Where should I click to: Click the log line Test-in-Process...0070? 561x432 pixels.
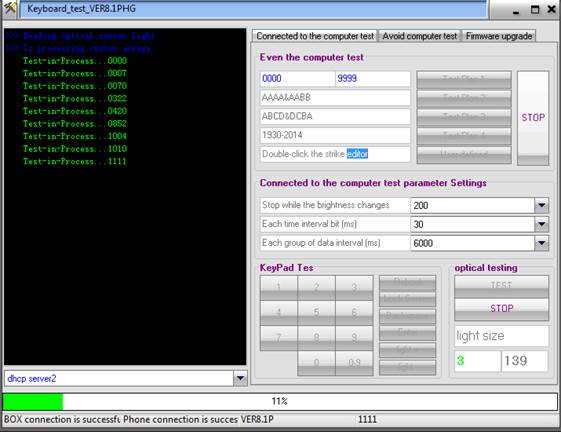pyautogui.click(x=75, y=86)
